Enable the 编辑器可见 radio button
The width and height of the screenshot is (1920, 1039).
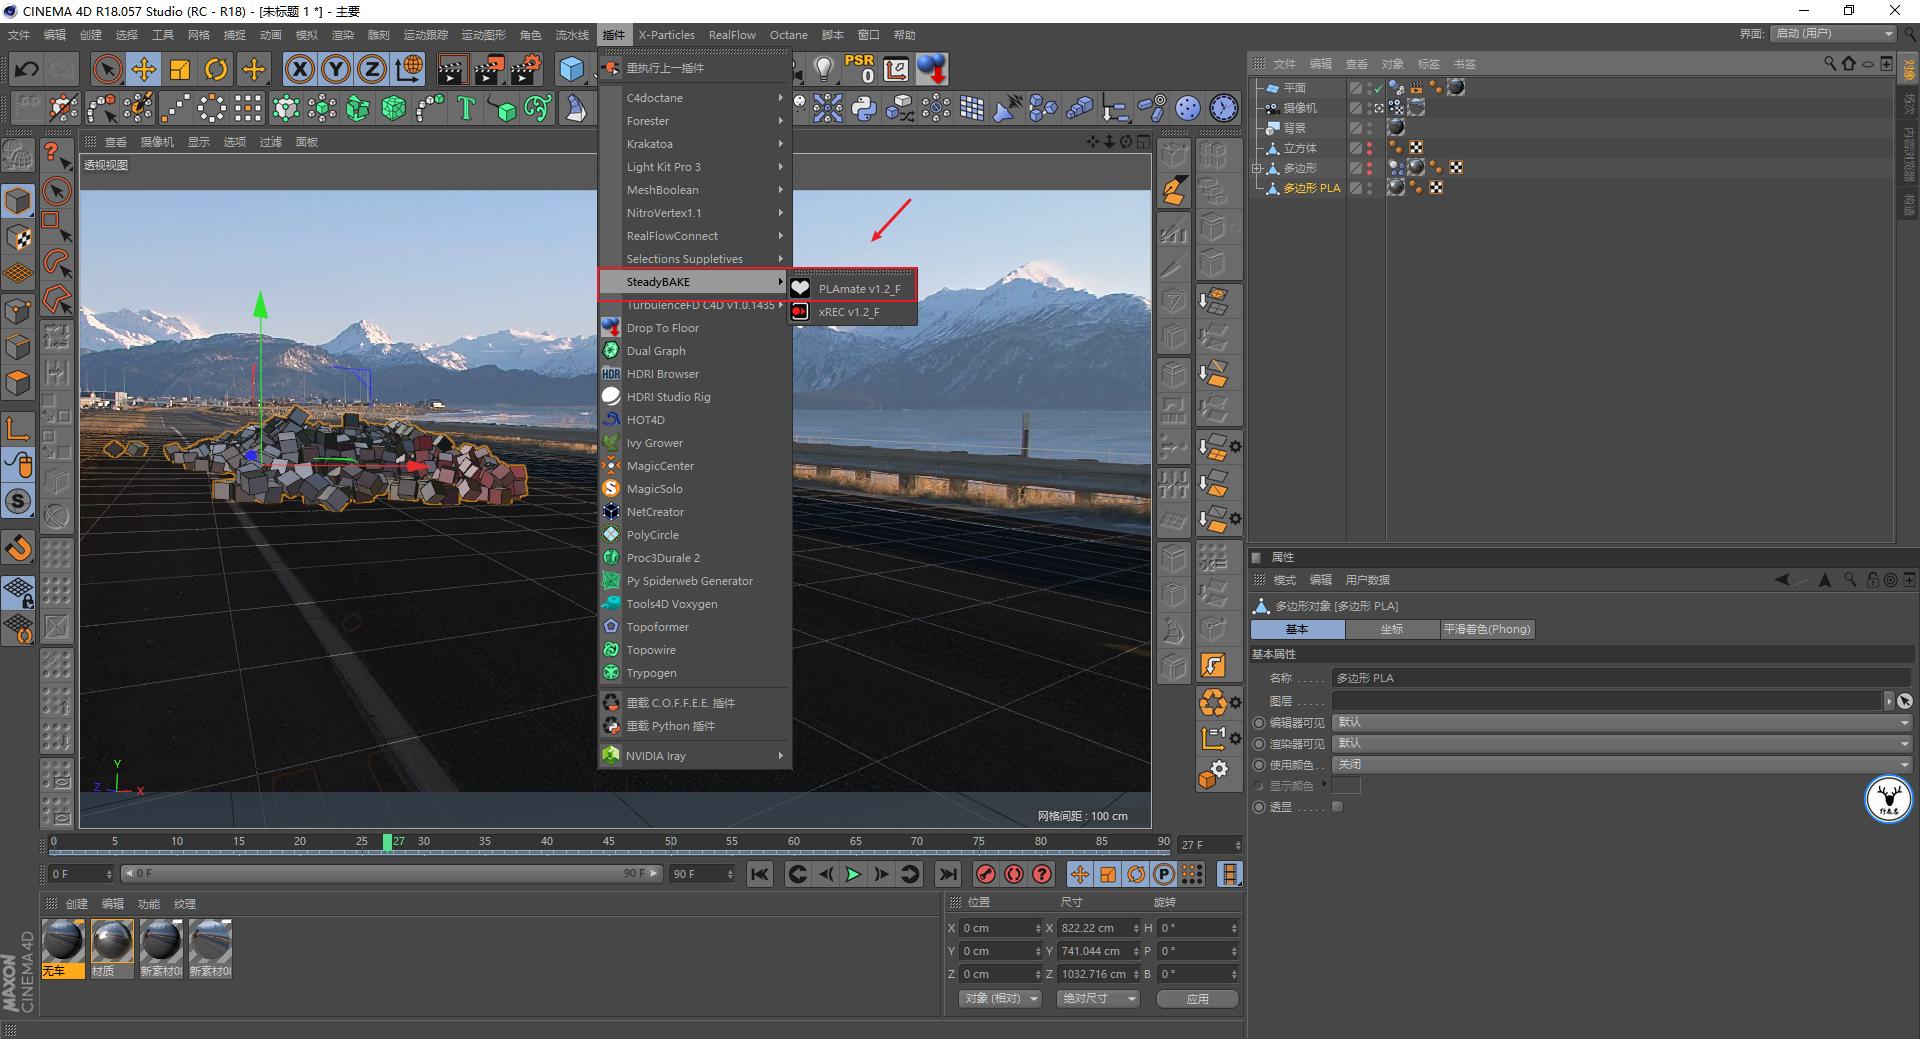[1259, 723]
